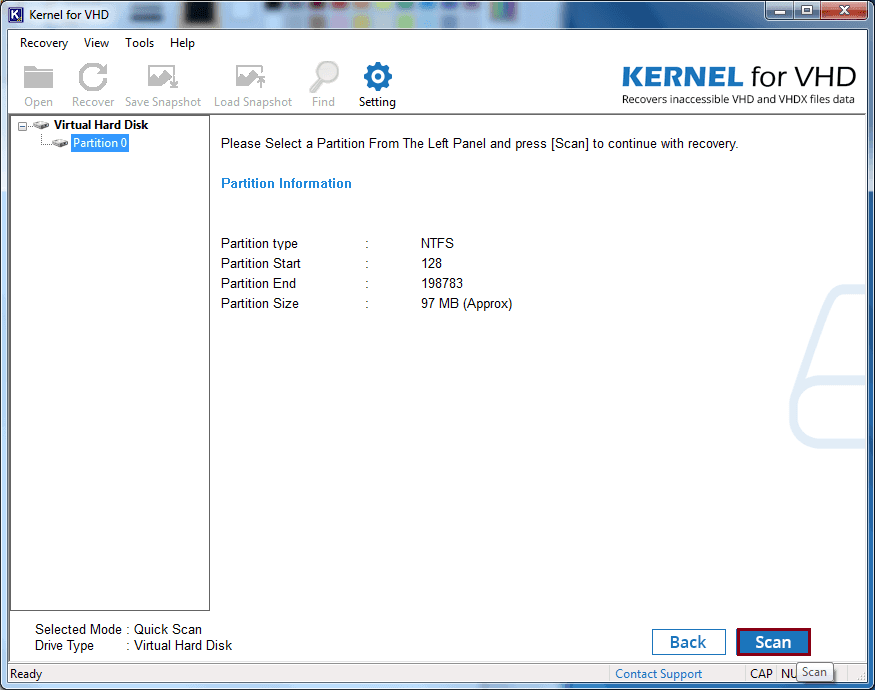Image resolution: width=875 pixels, height=690 pixels.
Task: Click the Partition Start value 128
Action: [x=431, y=263]
